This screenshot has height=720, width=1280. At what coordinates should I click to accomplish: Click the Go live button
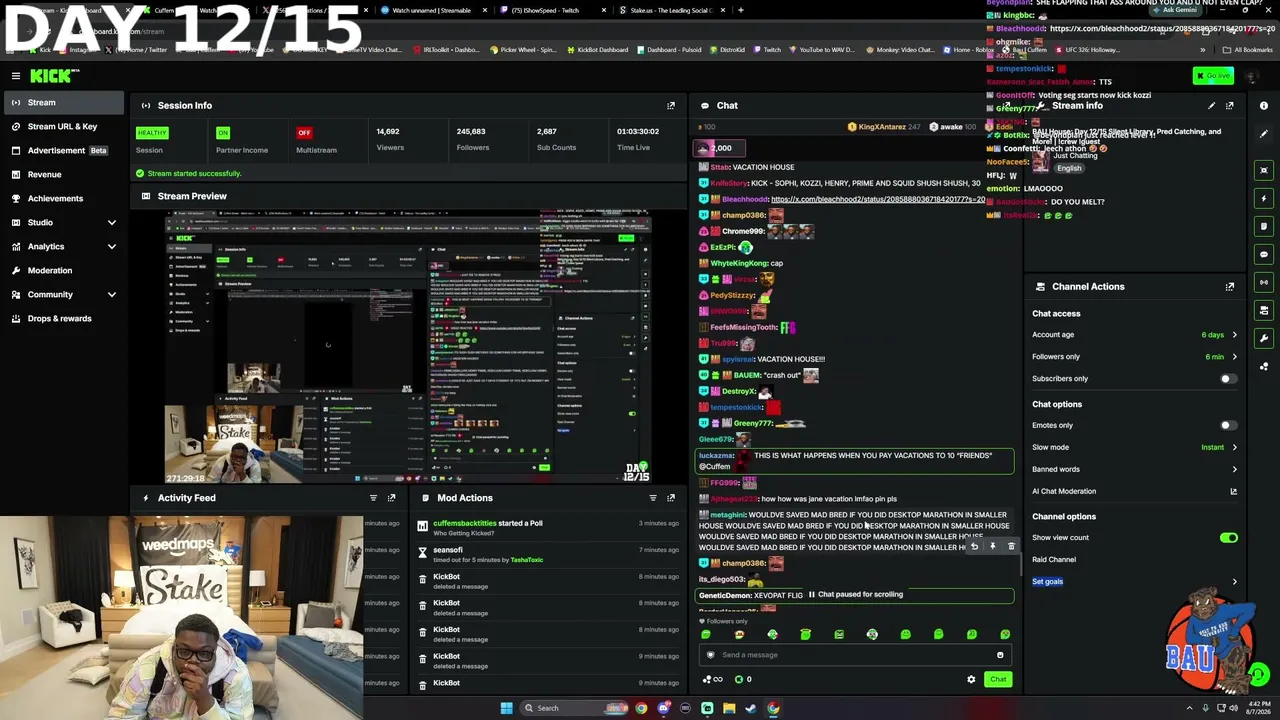coord(1213,76)
